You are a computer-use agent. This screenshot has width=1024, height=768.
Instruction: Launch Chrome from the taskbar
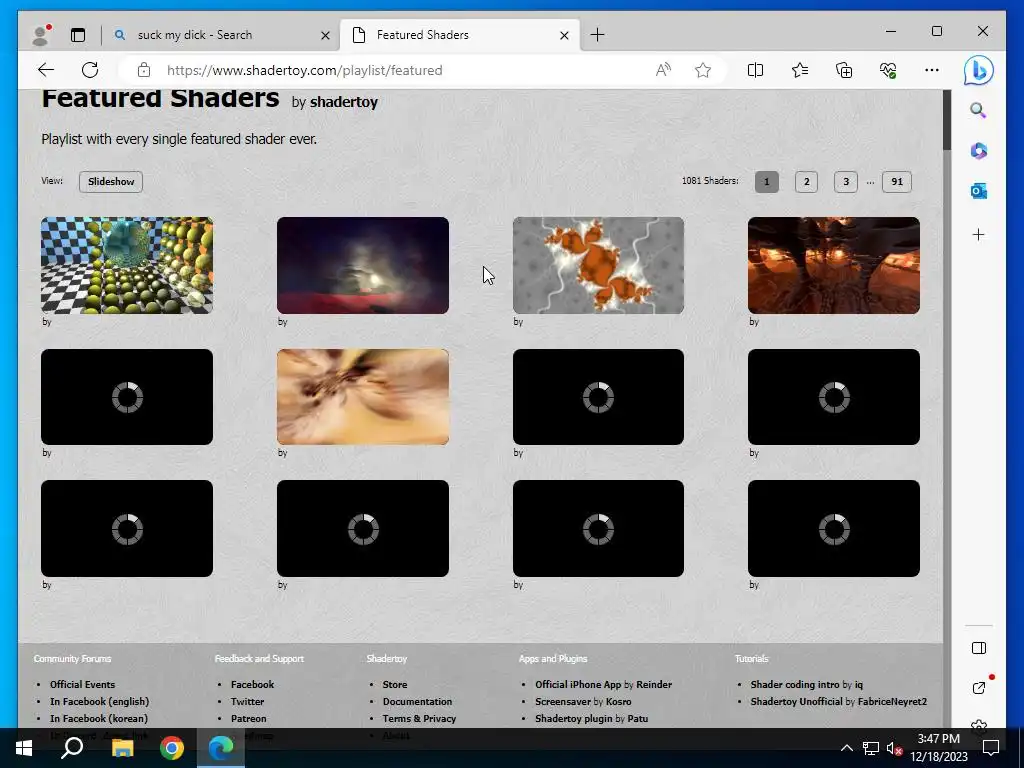172,748
